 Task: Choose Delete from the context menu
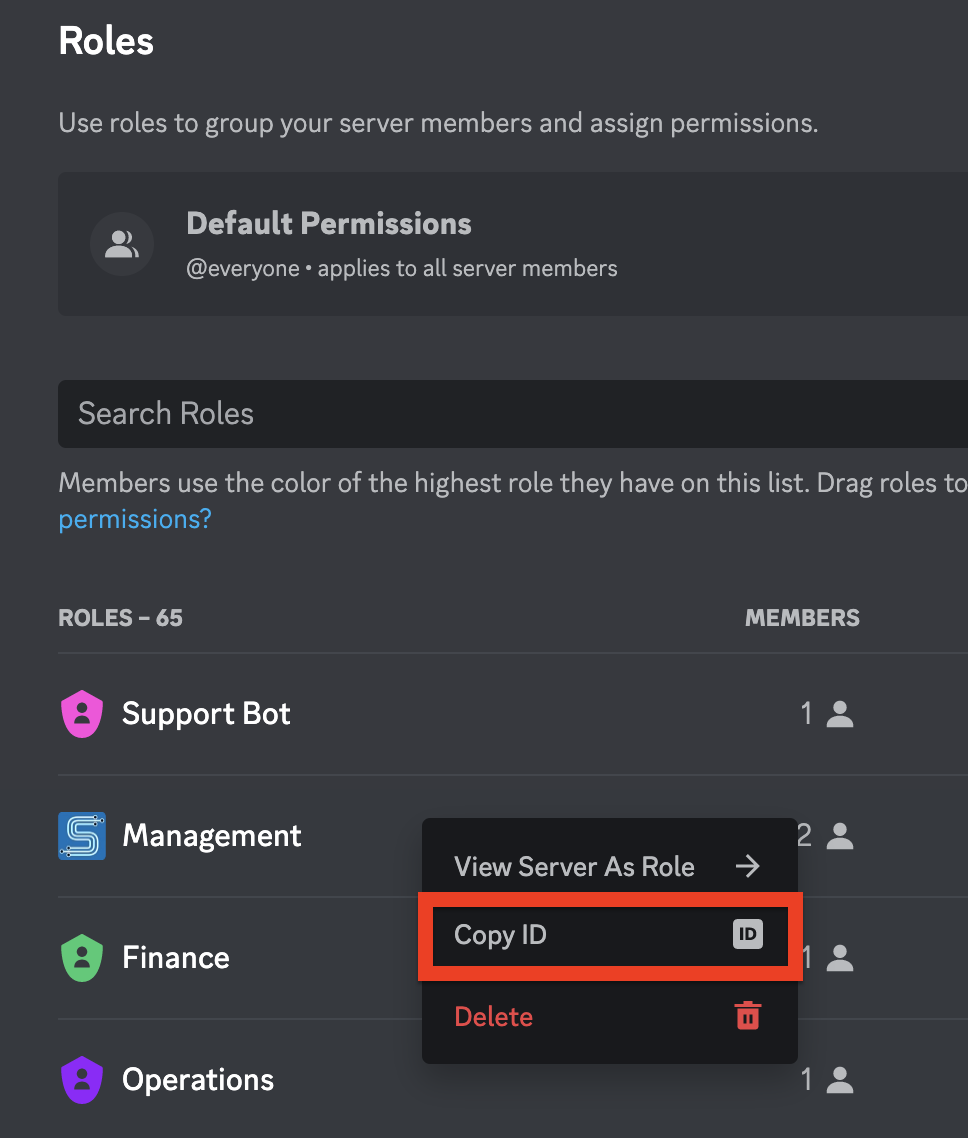click(494, 1017)
